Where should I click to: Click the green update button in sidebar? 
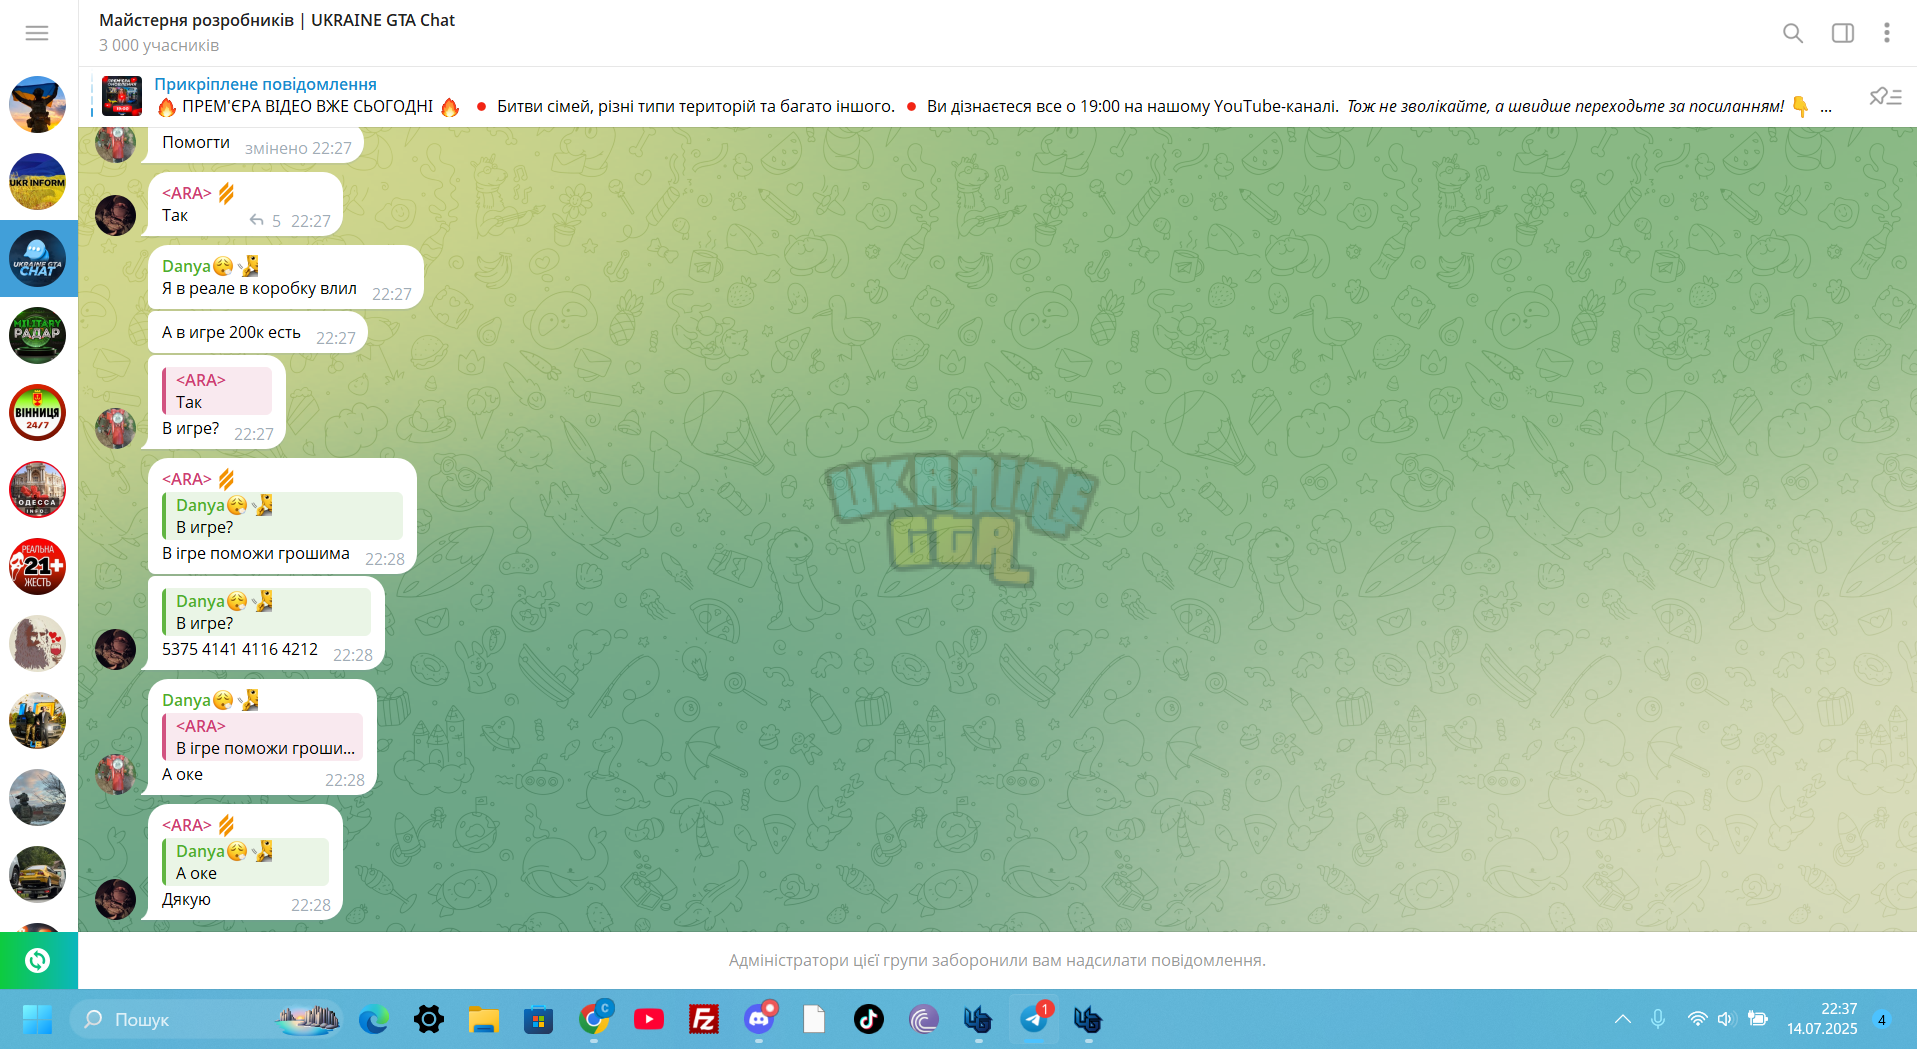click(38, 960)
